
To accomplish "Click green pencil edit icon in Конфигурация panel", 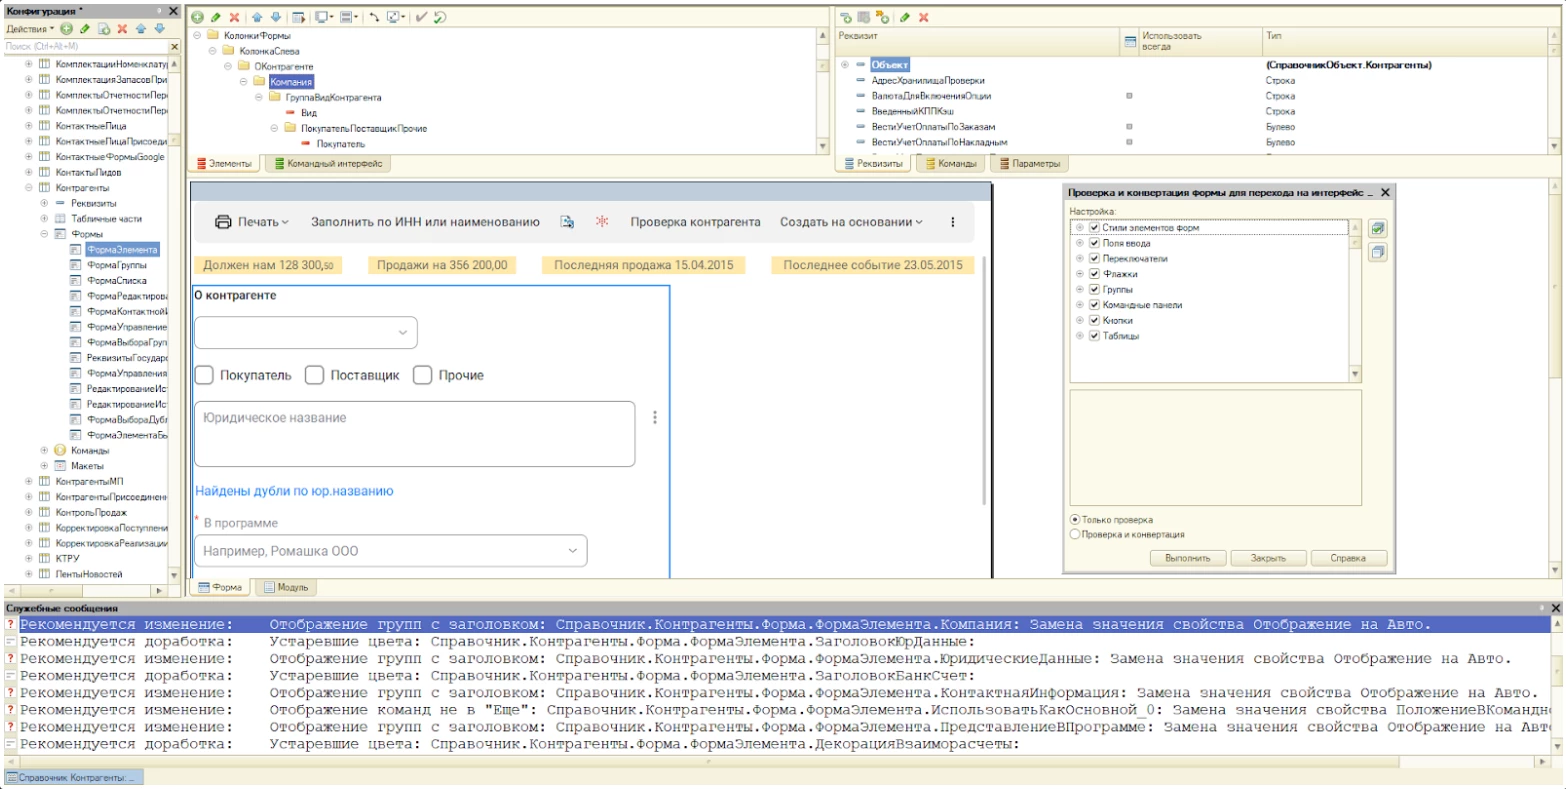I will (x=85, y=29).
